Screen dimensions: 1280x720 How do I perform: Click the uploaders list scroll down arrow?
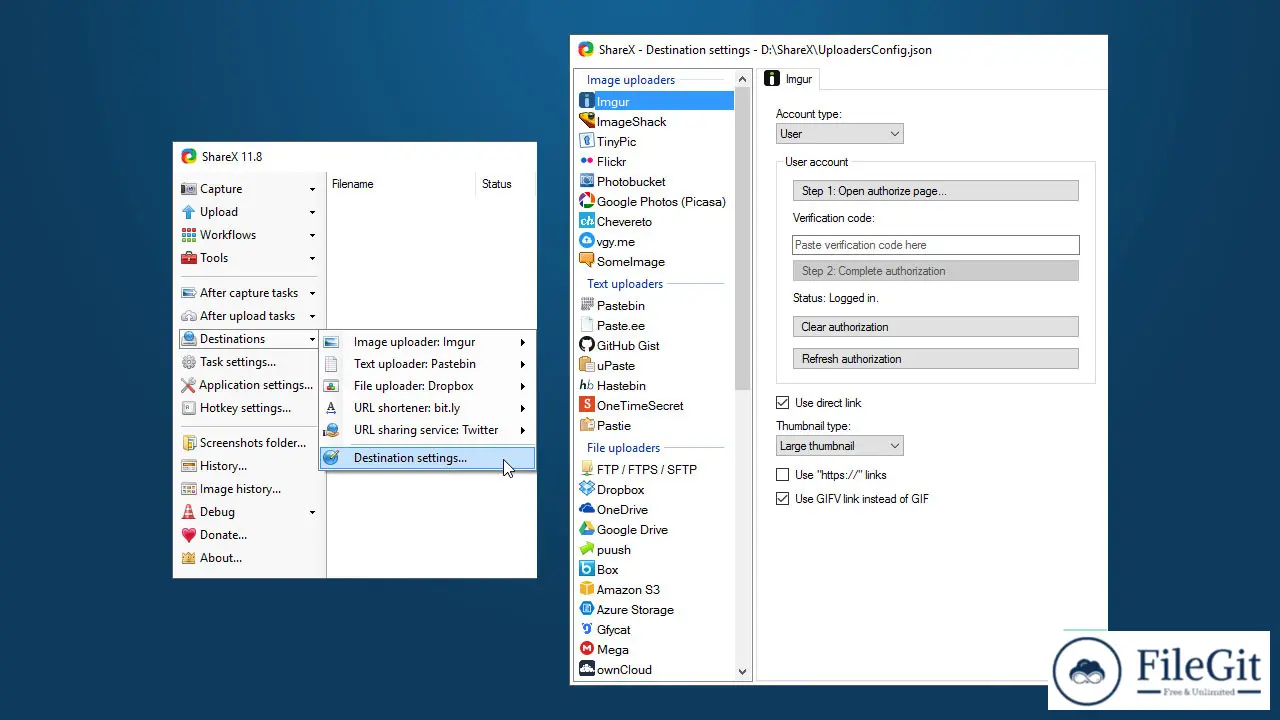click(742, 672)
